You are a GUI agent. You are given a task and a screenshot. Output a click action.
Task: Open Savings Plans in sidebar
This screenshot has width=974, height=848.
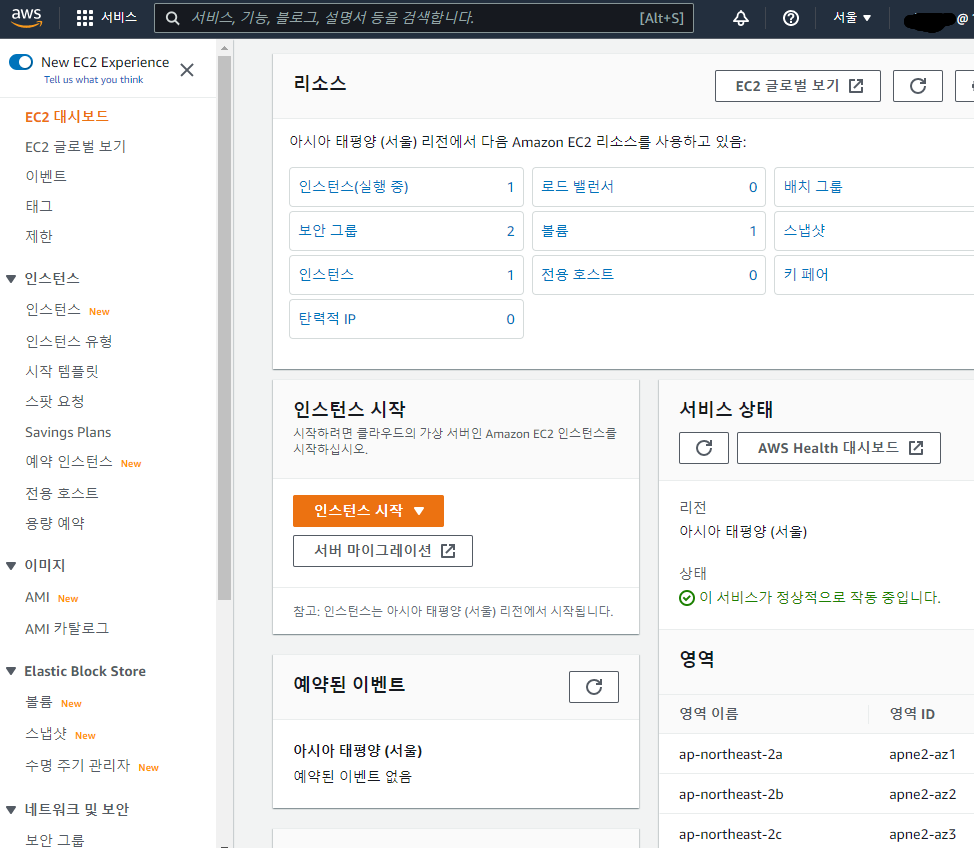68,432
